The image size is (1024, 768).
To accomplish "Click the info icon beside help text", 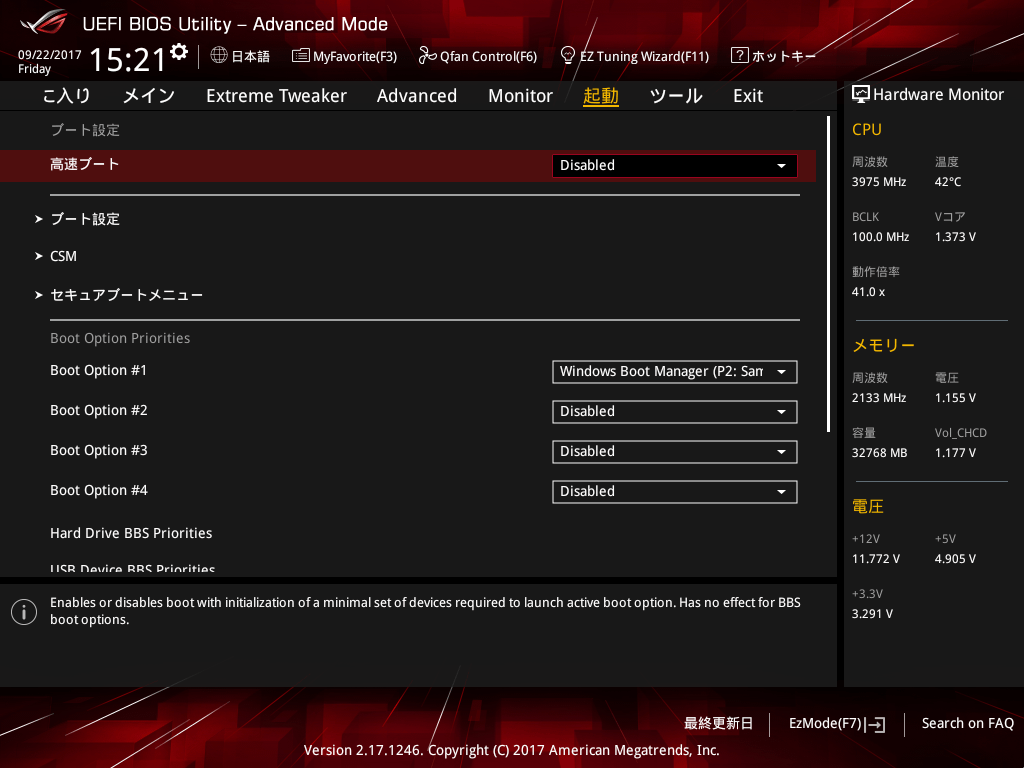I will click(x=24, y=612).
